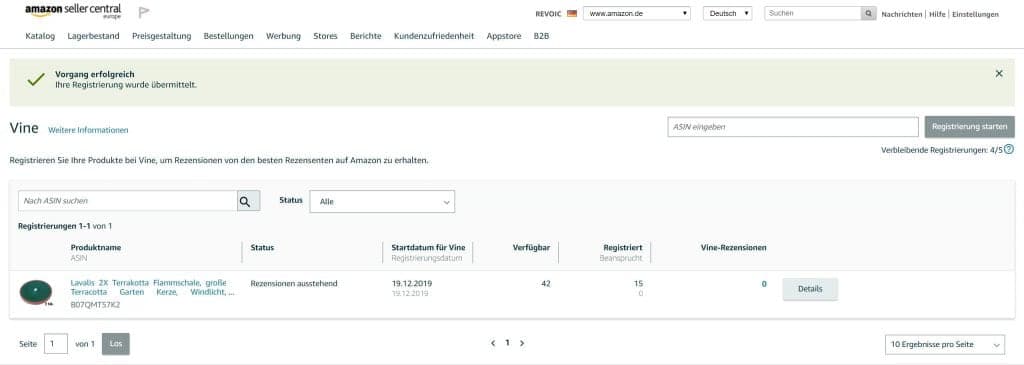
Task: Click the Nachrichten link
Action: 902,14
